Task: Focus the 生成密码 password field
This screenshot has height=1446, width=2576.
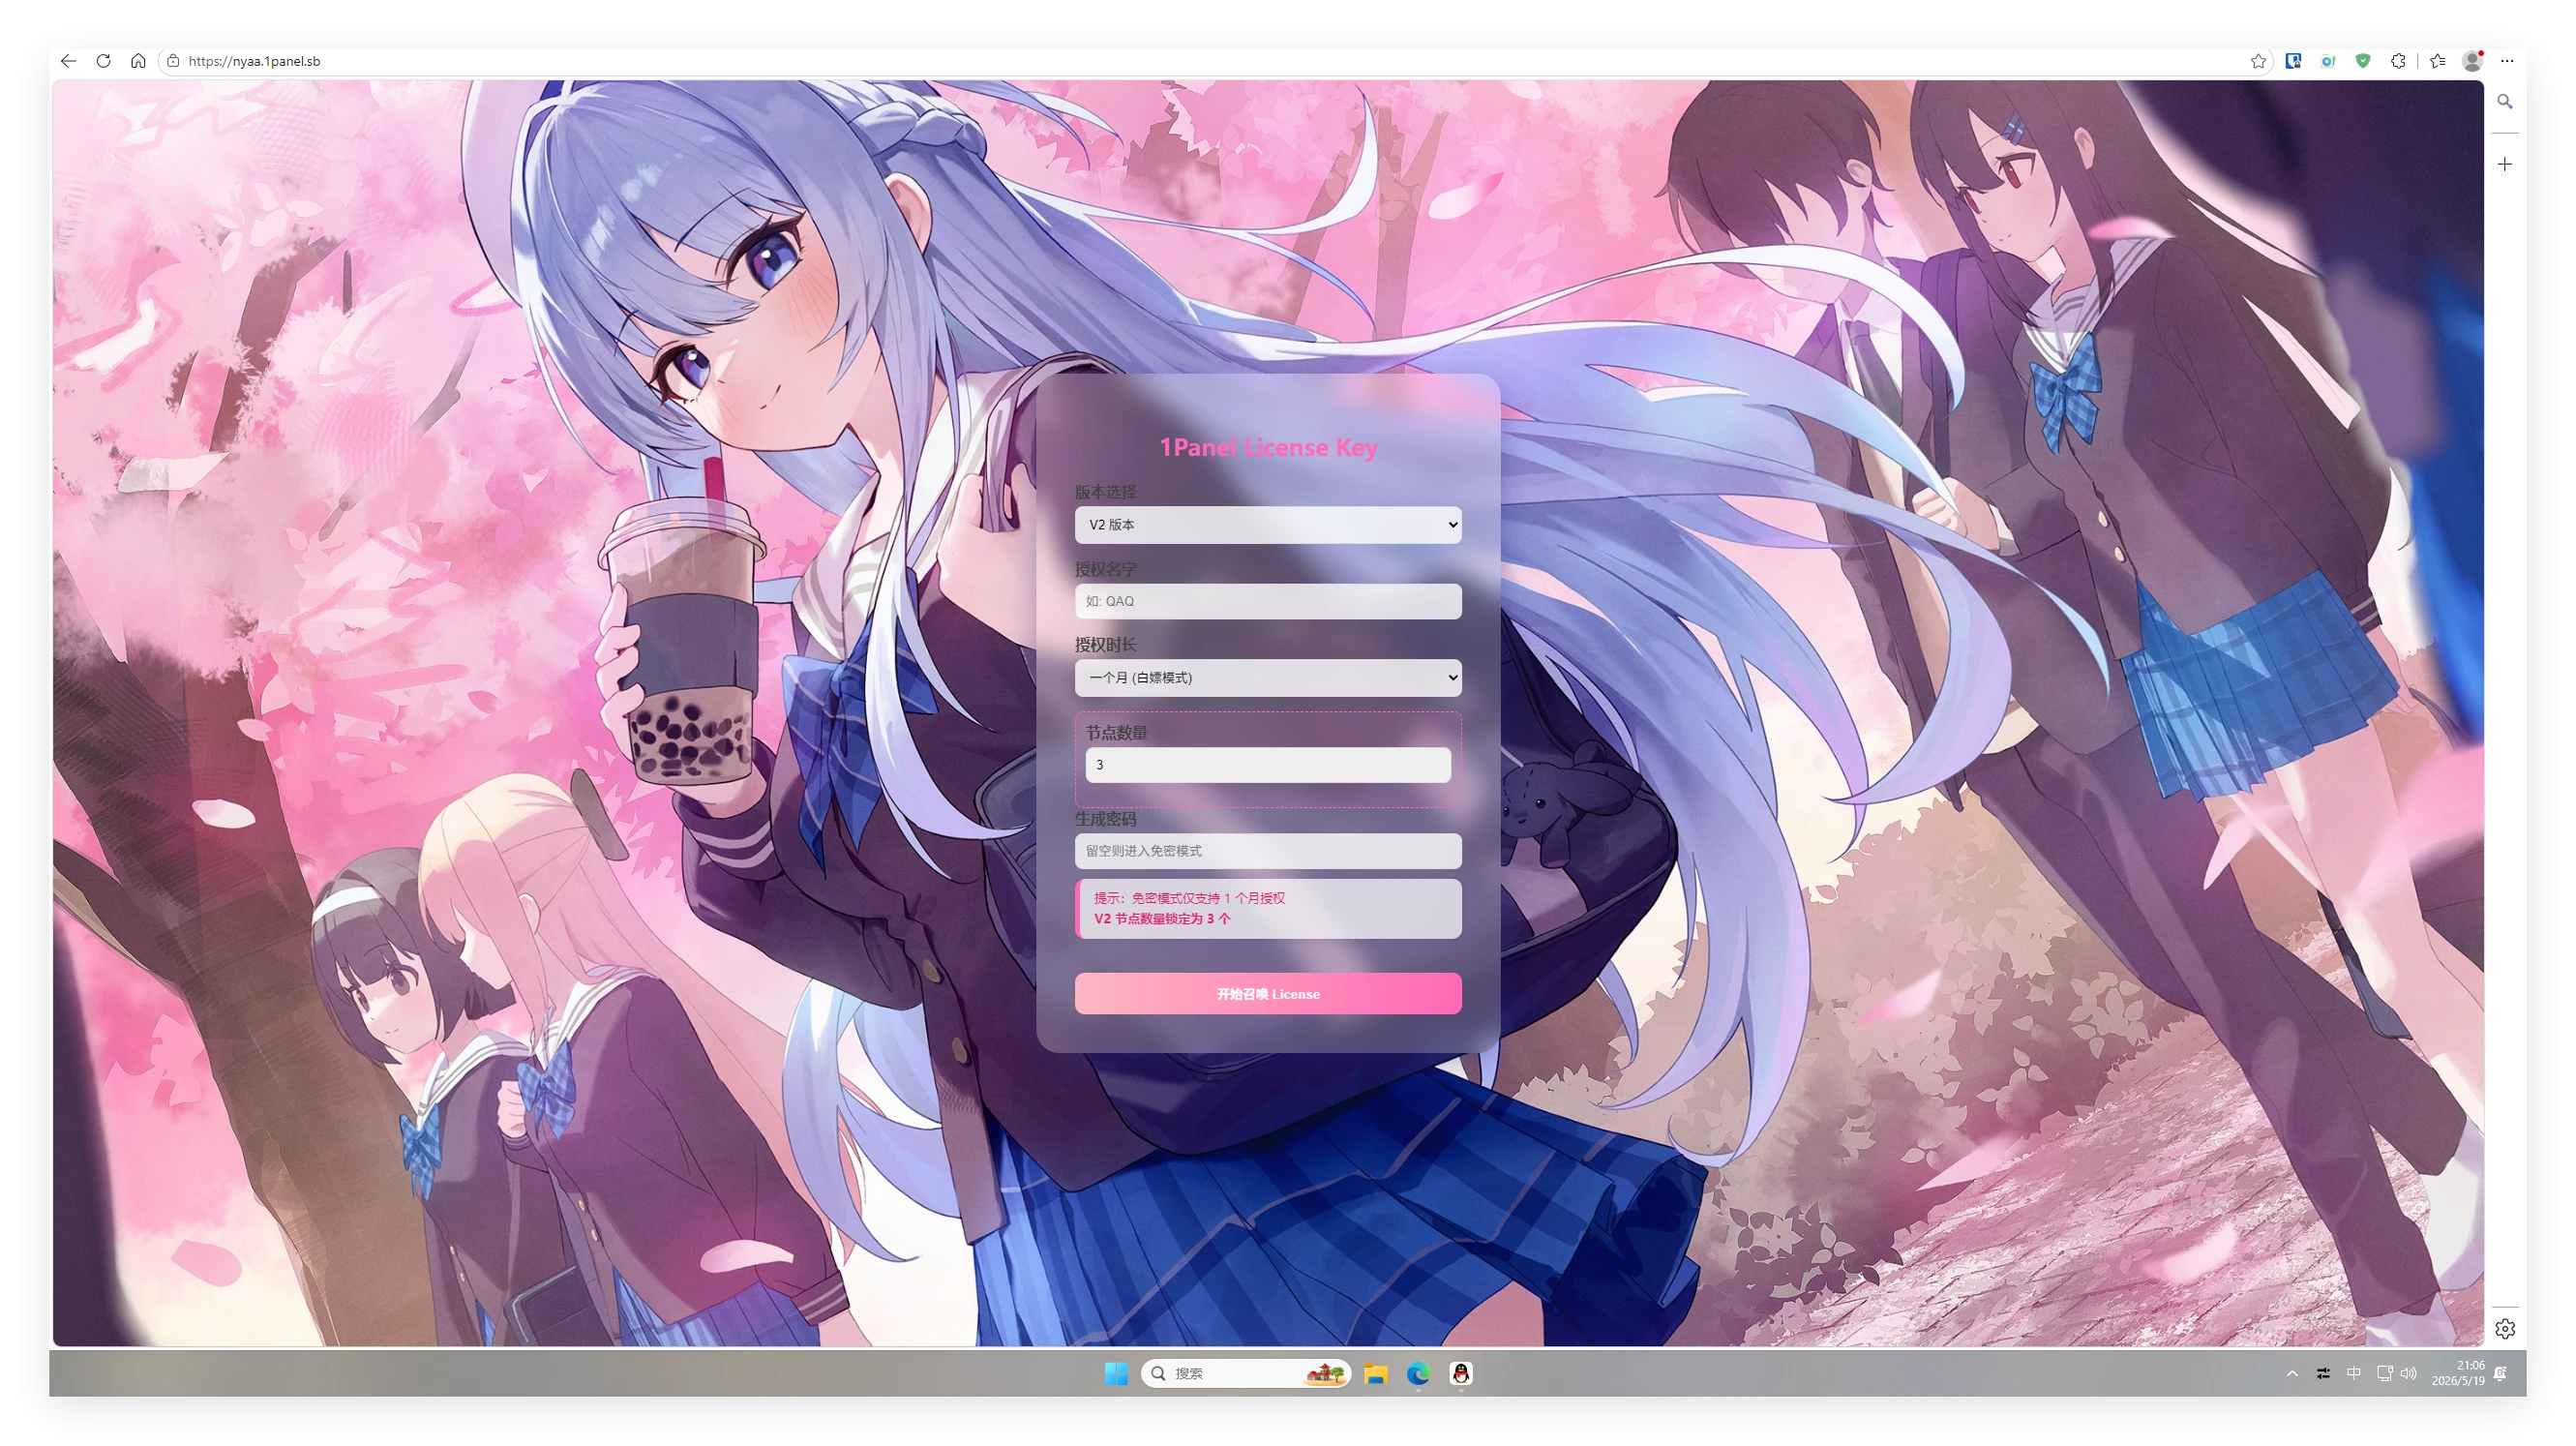Action: coord(1268,851)
